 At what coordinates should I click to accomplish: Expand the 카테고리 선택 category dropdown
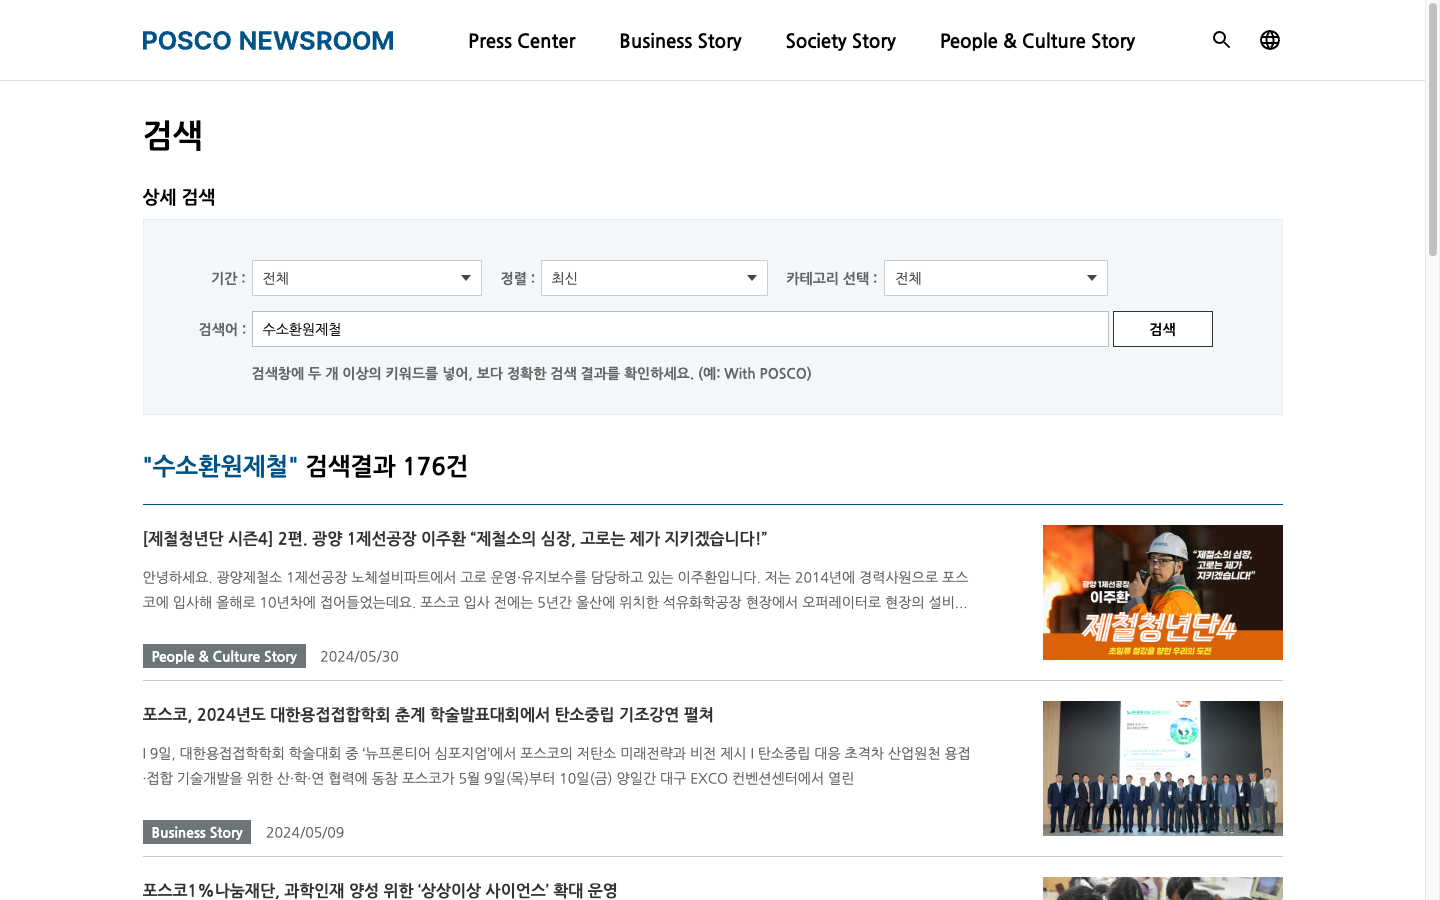click(995, 278)
